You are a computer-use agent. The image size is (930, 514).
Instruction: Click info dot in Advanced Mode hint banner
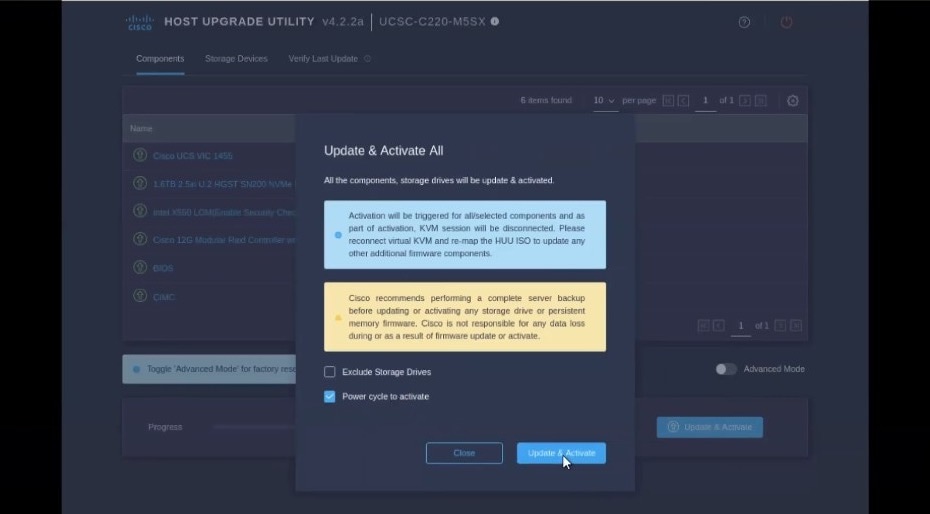point(136,369)
